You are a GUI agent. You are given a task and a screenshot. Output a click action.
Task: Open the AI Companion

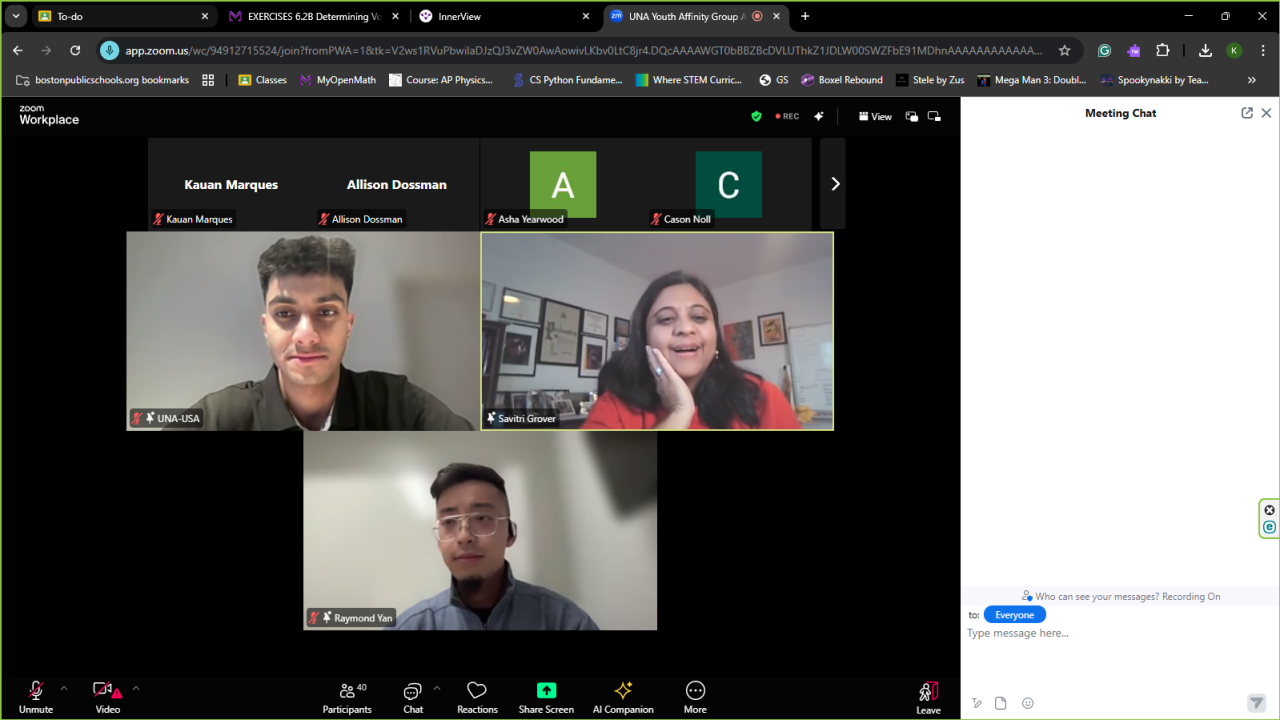623,697
